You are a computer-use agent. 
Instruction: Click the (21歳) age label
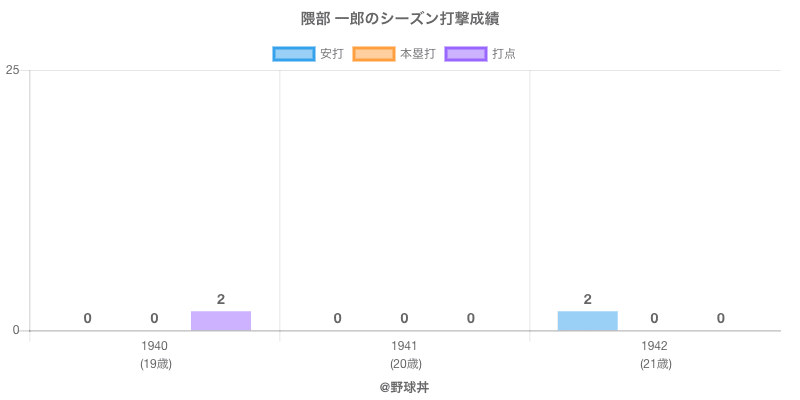(x=655, y=364)
